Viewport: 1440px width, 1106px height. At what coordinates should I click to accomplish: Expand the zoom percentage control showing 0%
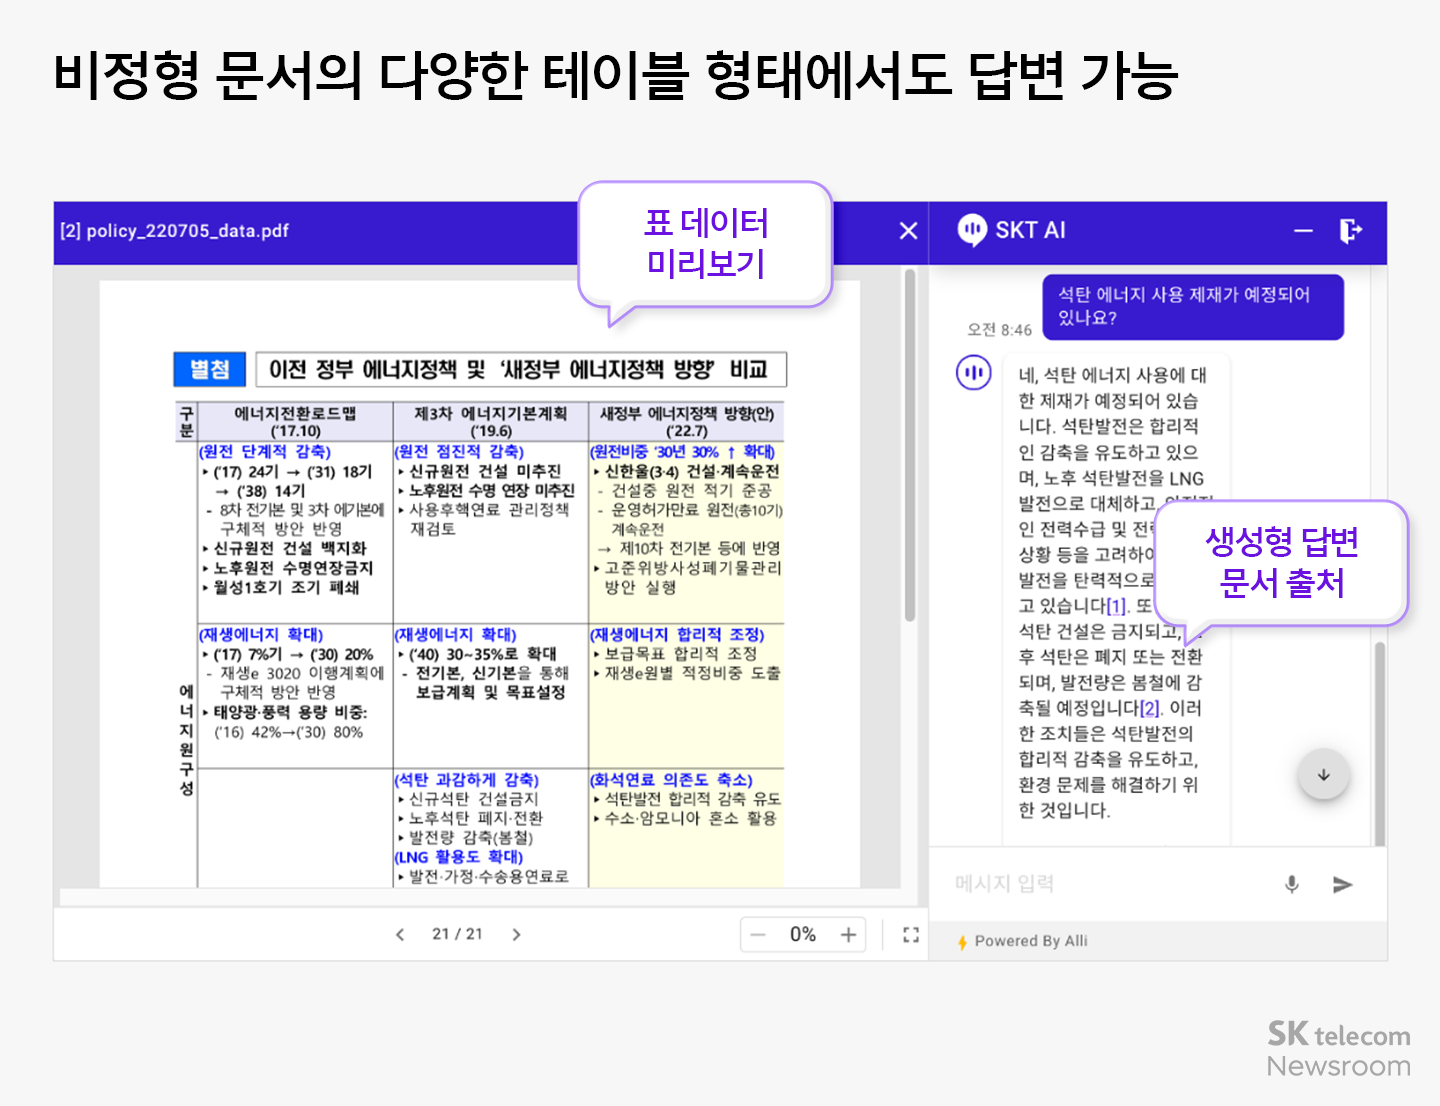tap(803, 934)
